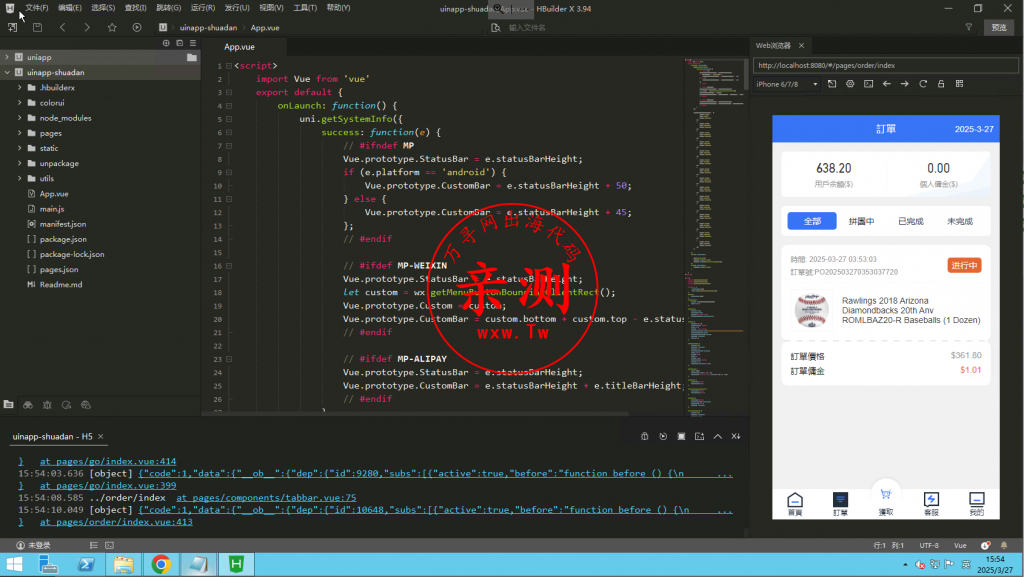The height and width of the screenshot is (577, 1024).
Task: Toggle the browser lock icon
Action: (941, 84)
